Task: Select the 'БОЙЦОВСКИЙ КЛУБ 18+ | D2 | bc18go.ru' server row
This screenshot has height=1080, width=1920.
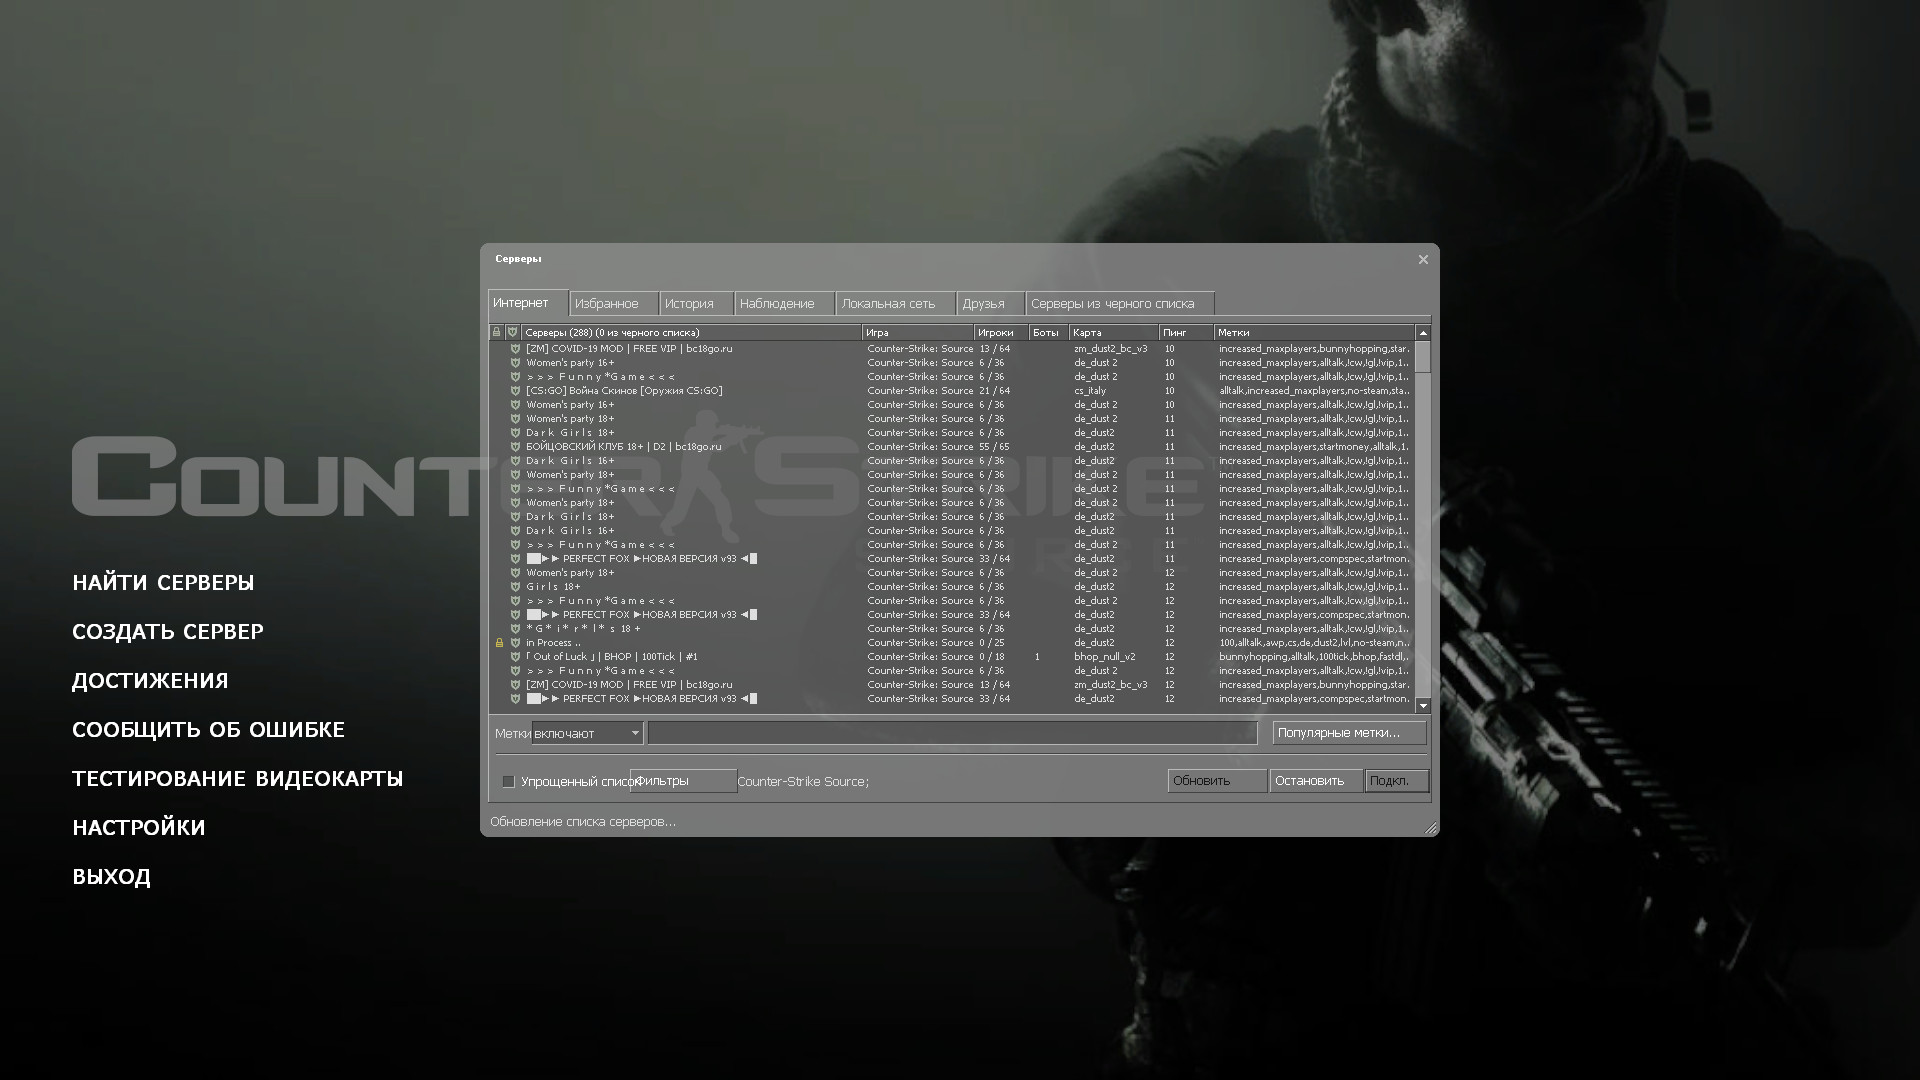Action: 952,447
